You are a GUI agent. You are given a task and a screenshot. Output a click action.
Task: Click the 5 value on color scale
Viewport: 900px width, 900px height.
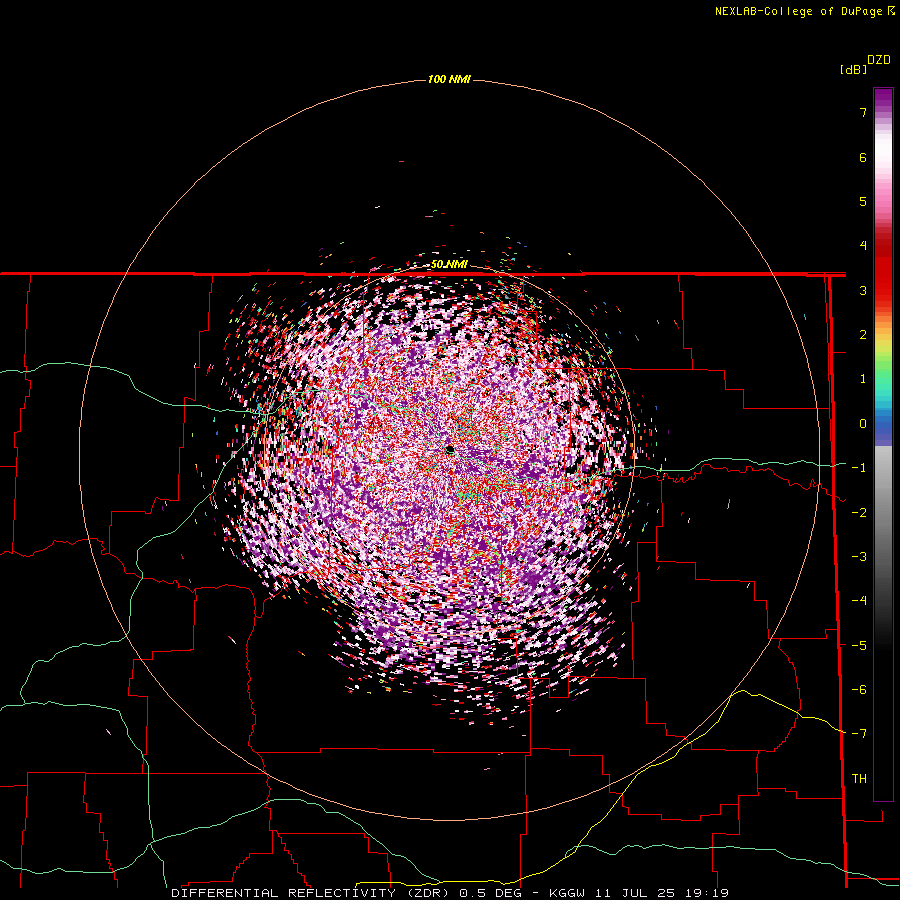[x=863, y=201]
